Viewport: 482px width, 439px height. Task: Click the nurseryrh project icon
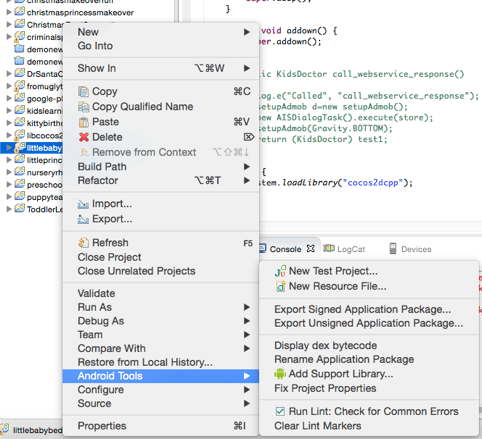point(20,172)
